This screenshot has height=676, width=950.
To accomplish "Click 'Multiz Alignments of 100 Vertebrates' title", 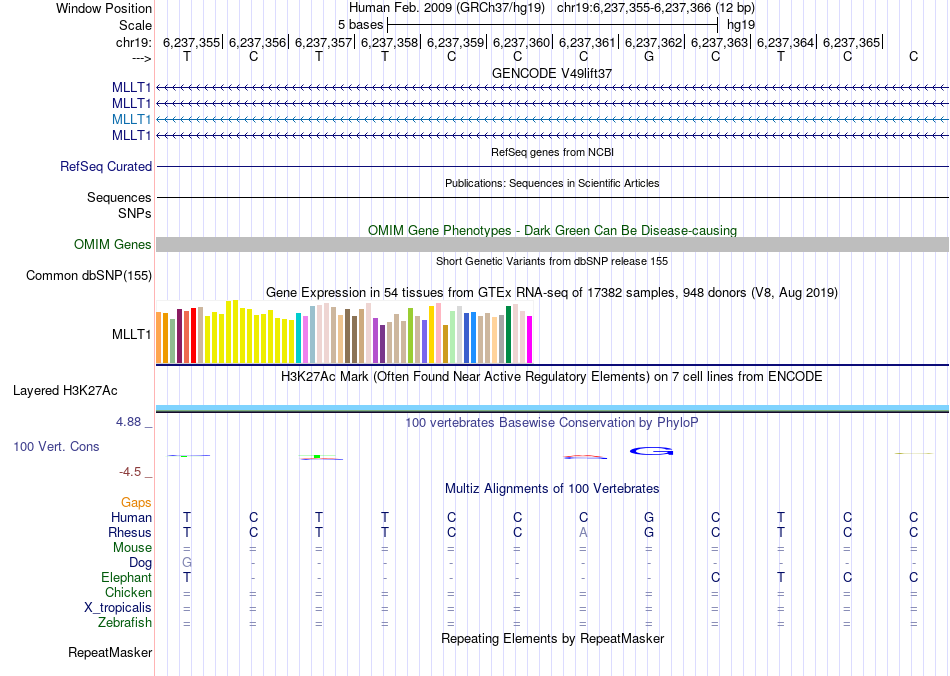I will [552, 489].
